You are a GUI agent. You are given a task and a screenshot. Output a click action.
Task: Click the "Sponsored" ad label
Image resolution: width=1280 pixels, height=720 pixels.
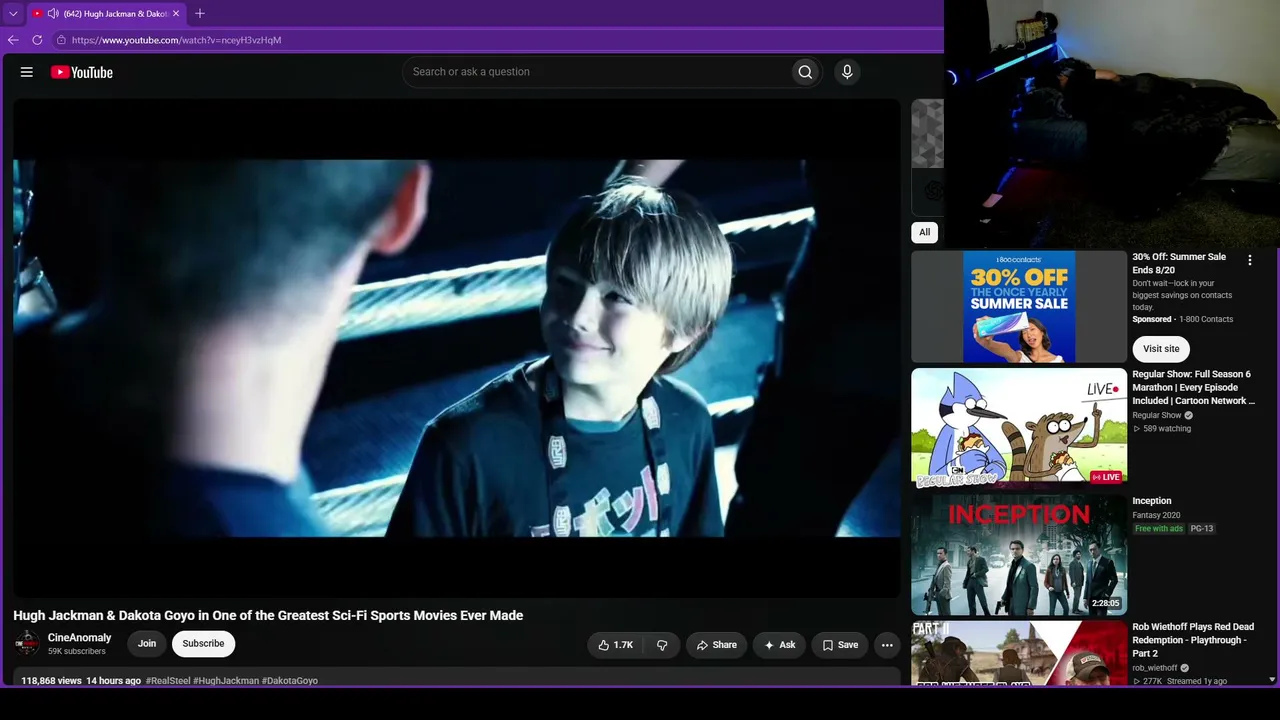click(x=1152, y=320)
